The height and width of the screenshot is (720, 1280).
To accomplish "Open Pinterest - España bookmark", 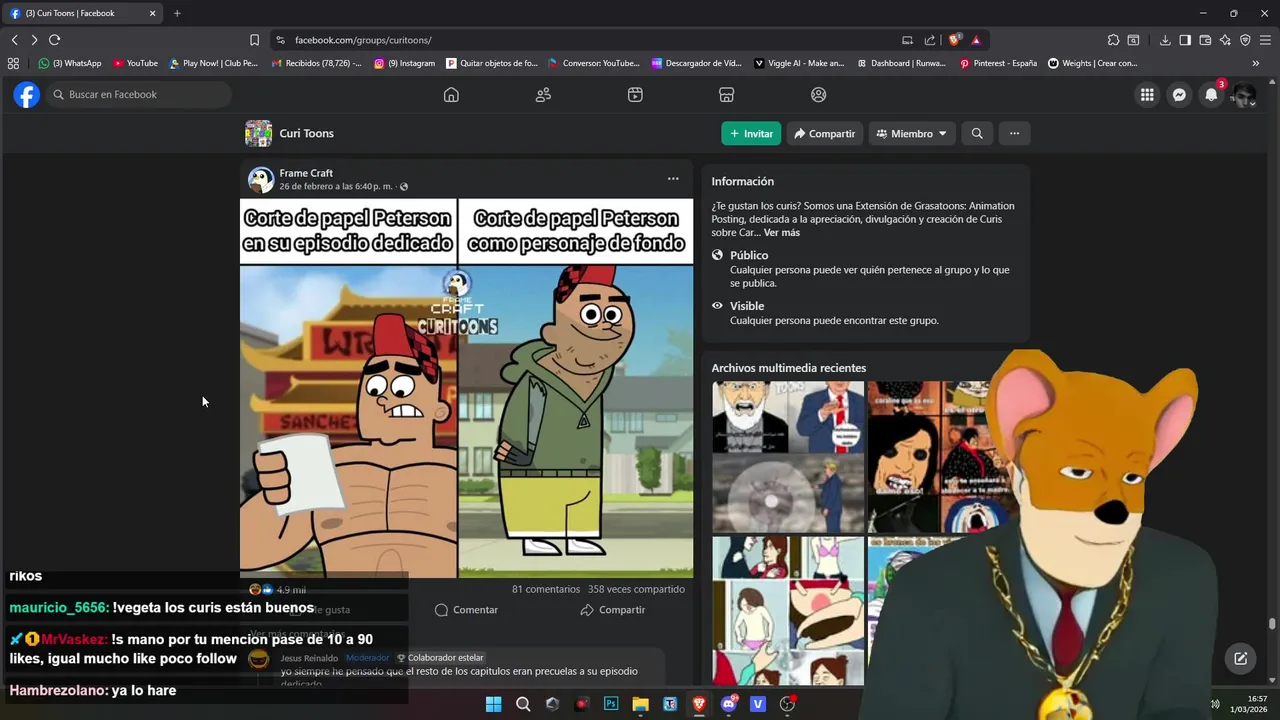I will [x=998, y=63].
